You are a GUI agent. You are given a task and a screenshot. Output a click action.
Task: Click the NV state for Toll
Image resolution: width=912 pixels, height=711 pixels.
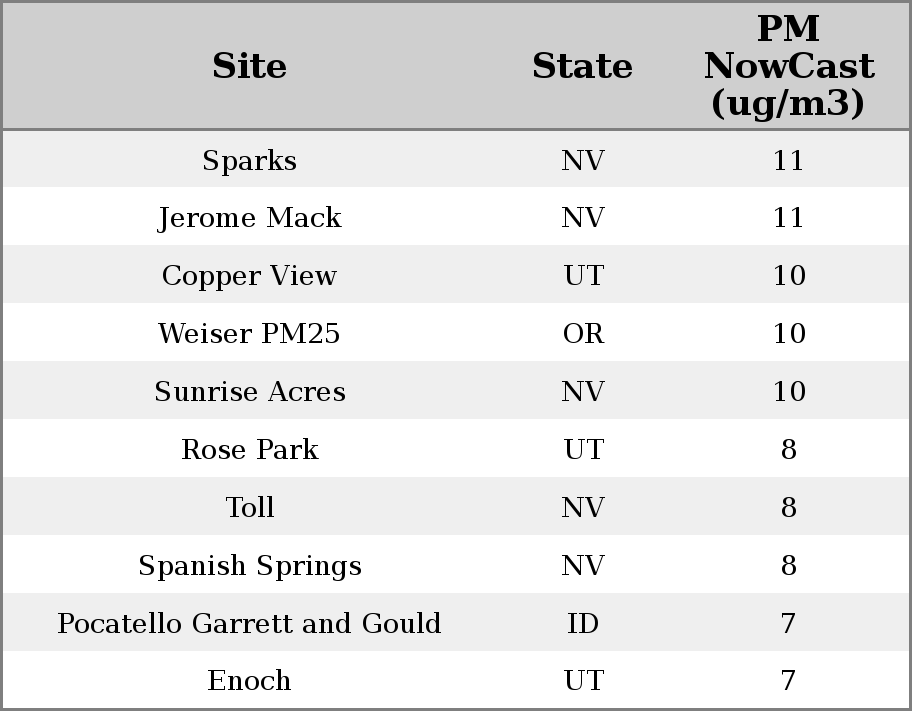[x=583, y=508]
